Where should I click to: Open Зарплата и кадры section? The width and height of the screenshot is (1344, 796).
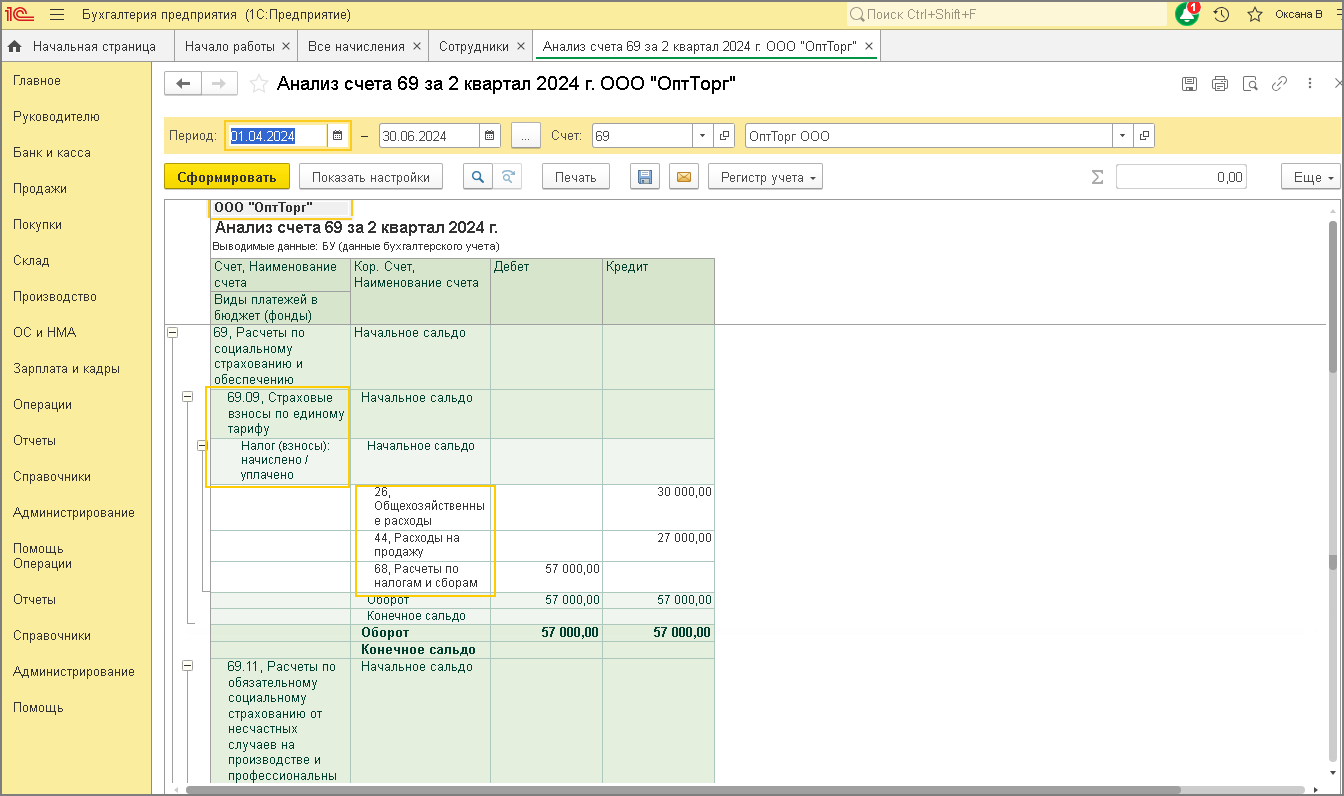66,368
